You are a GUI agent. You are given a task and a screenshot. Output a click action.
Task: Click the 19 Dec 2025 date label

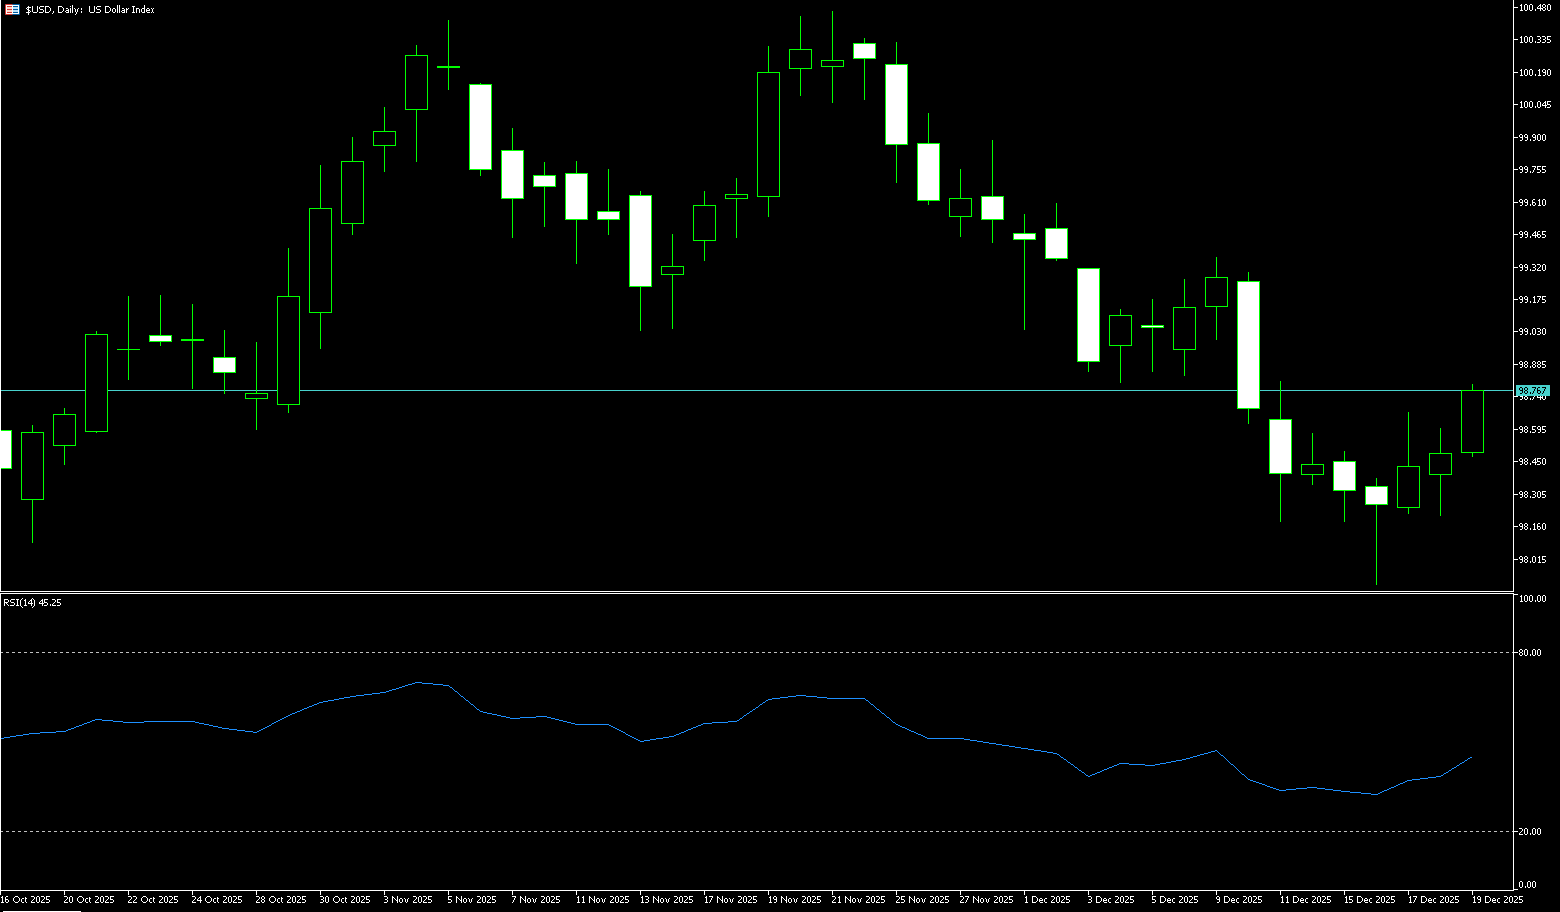(x=1498, y=900)
